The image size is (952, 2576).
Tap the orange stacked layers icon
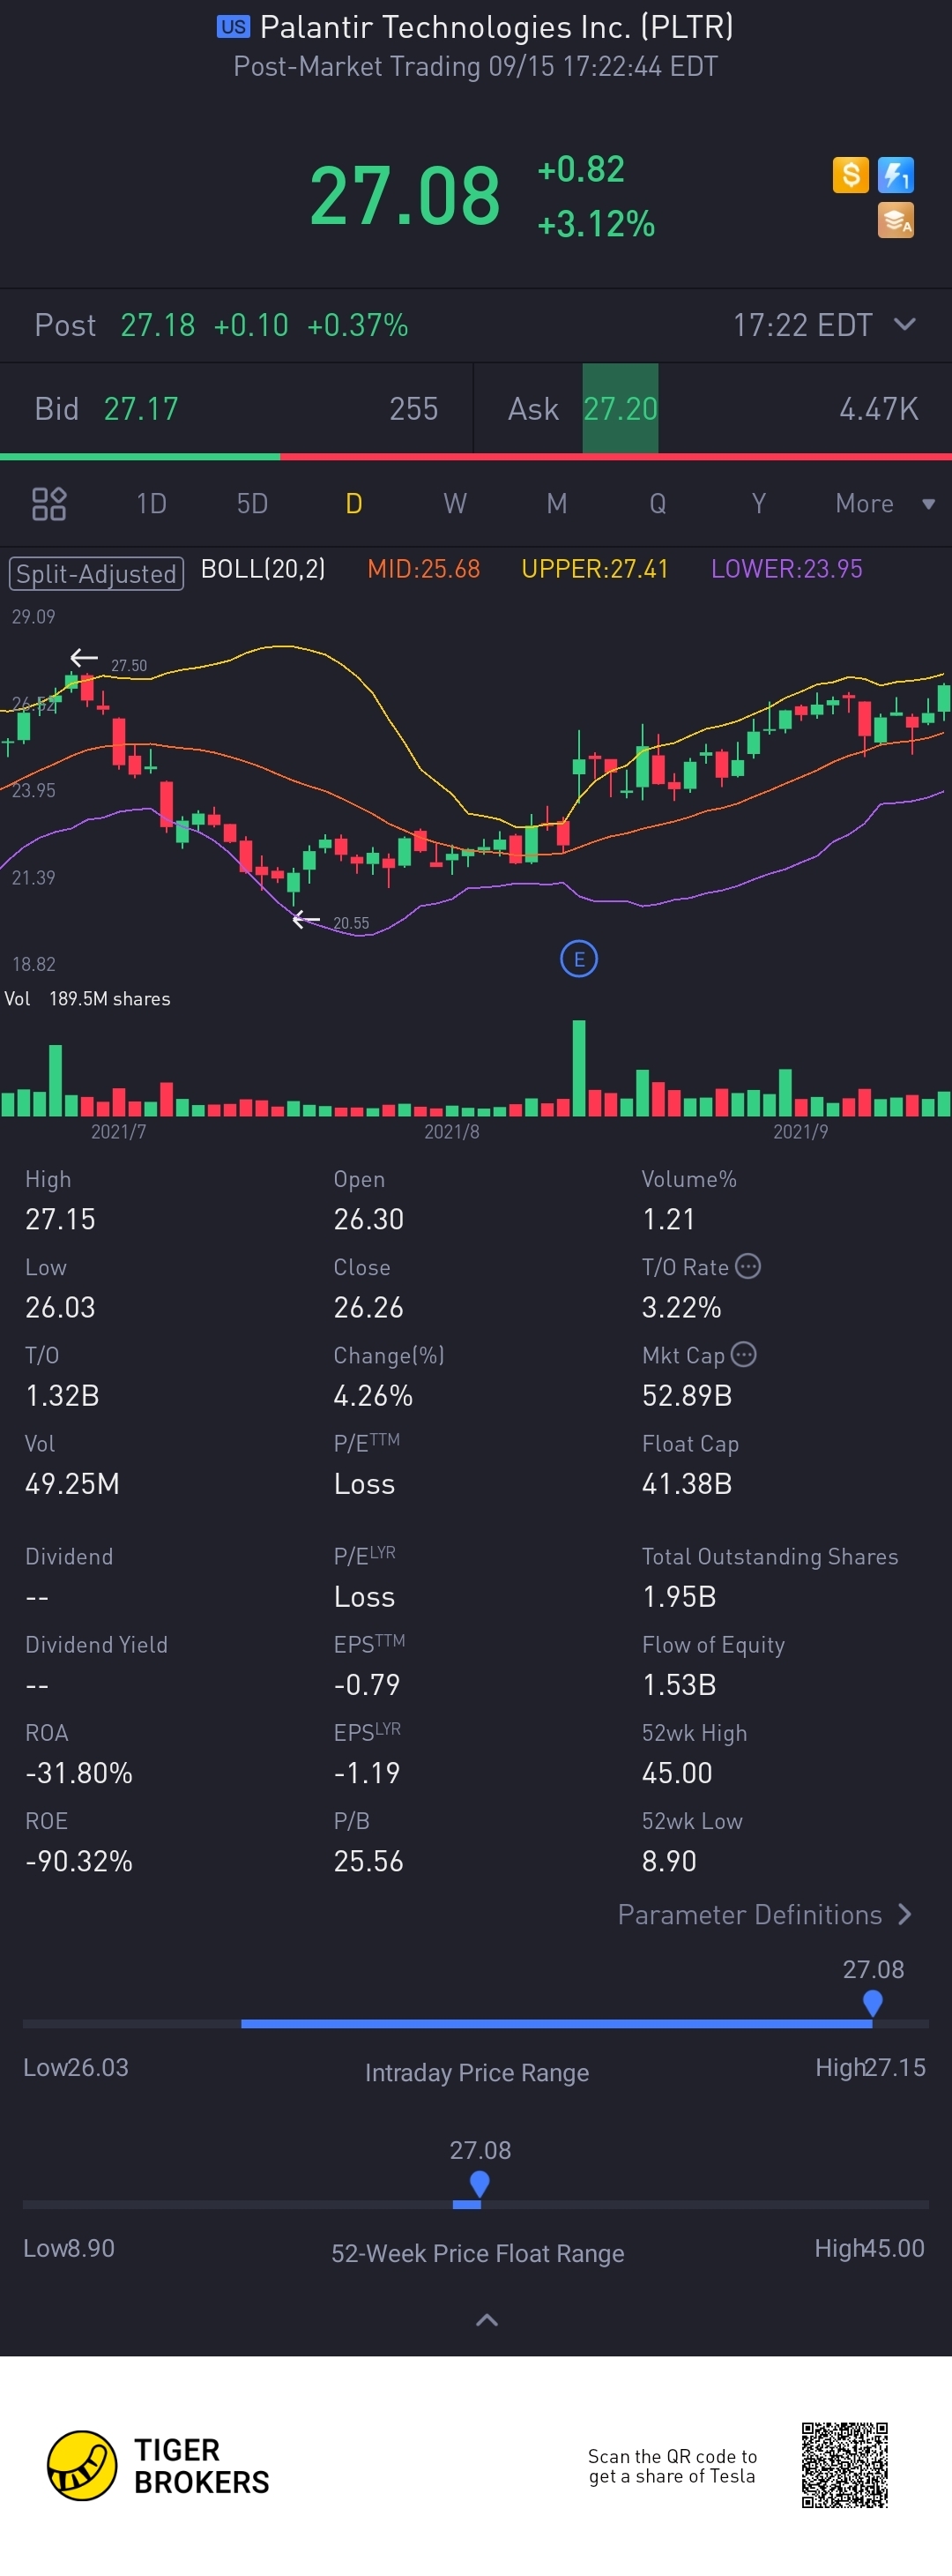pos(895,220)
